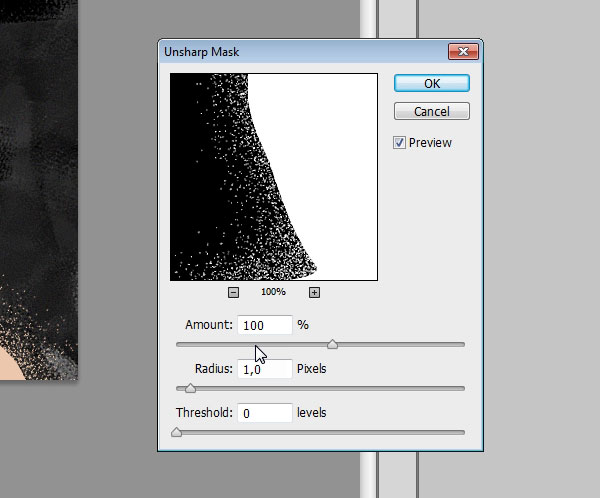Click the black and white filter preview
600x498 pixels.
click(x=274, y=177)
